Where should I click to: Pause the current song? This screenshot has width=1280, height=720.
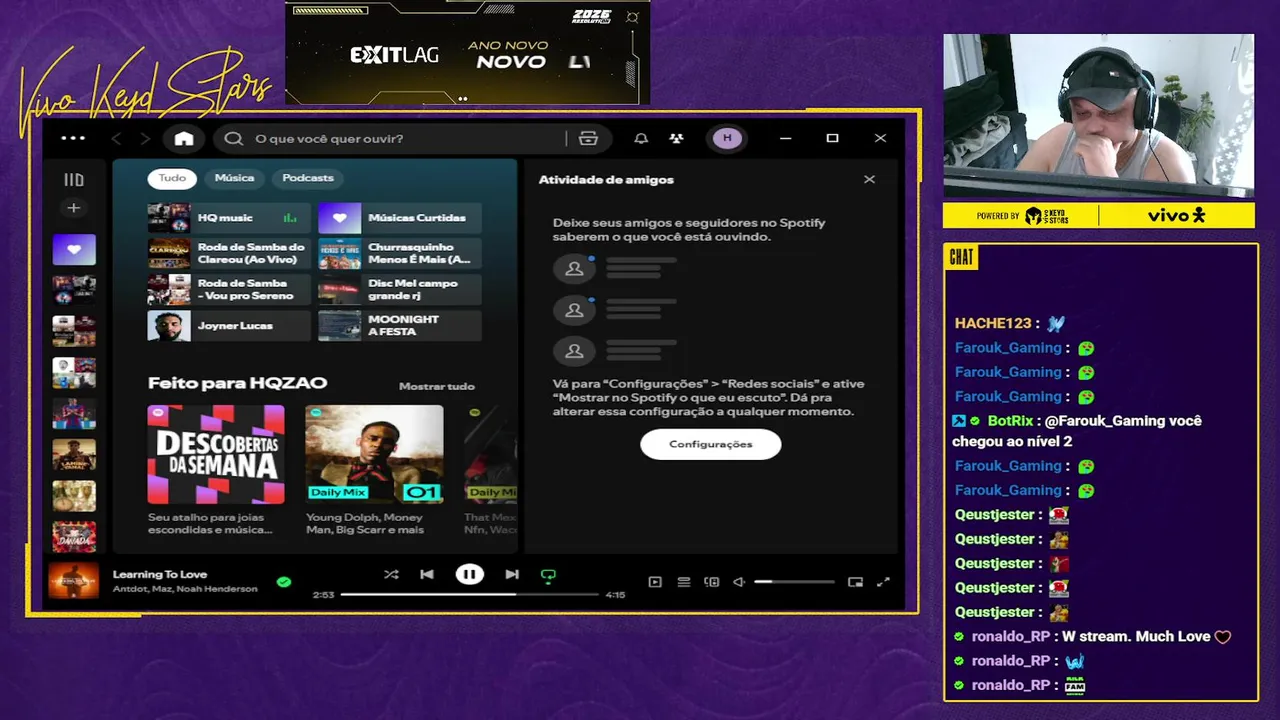tap(469, 574)
